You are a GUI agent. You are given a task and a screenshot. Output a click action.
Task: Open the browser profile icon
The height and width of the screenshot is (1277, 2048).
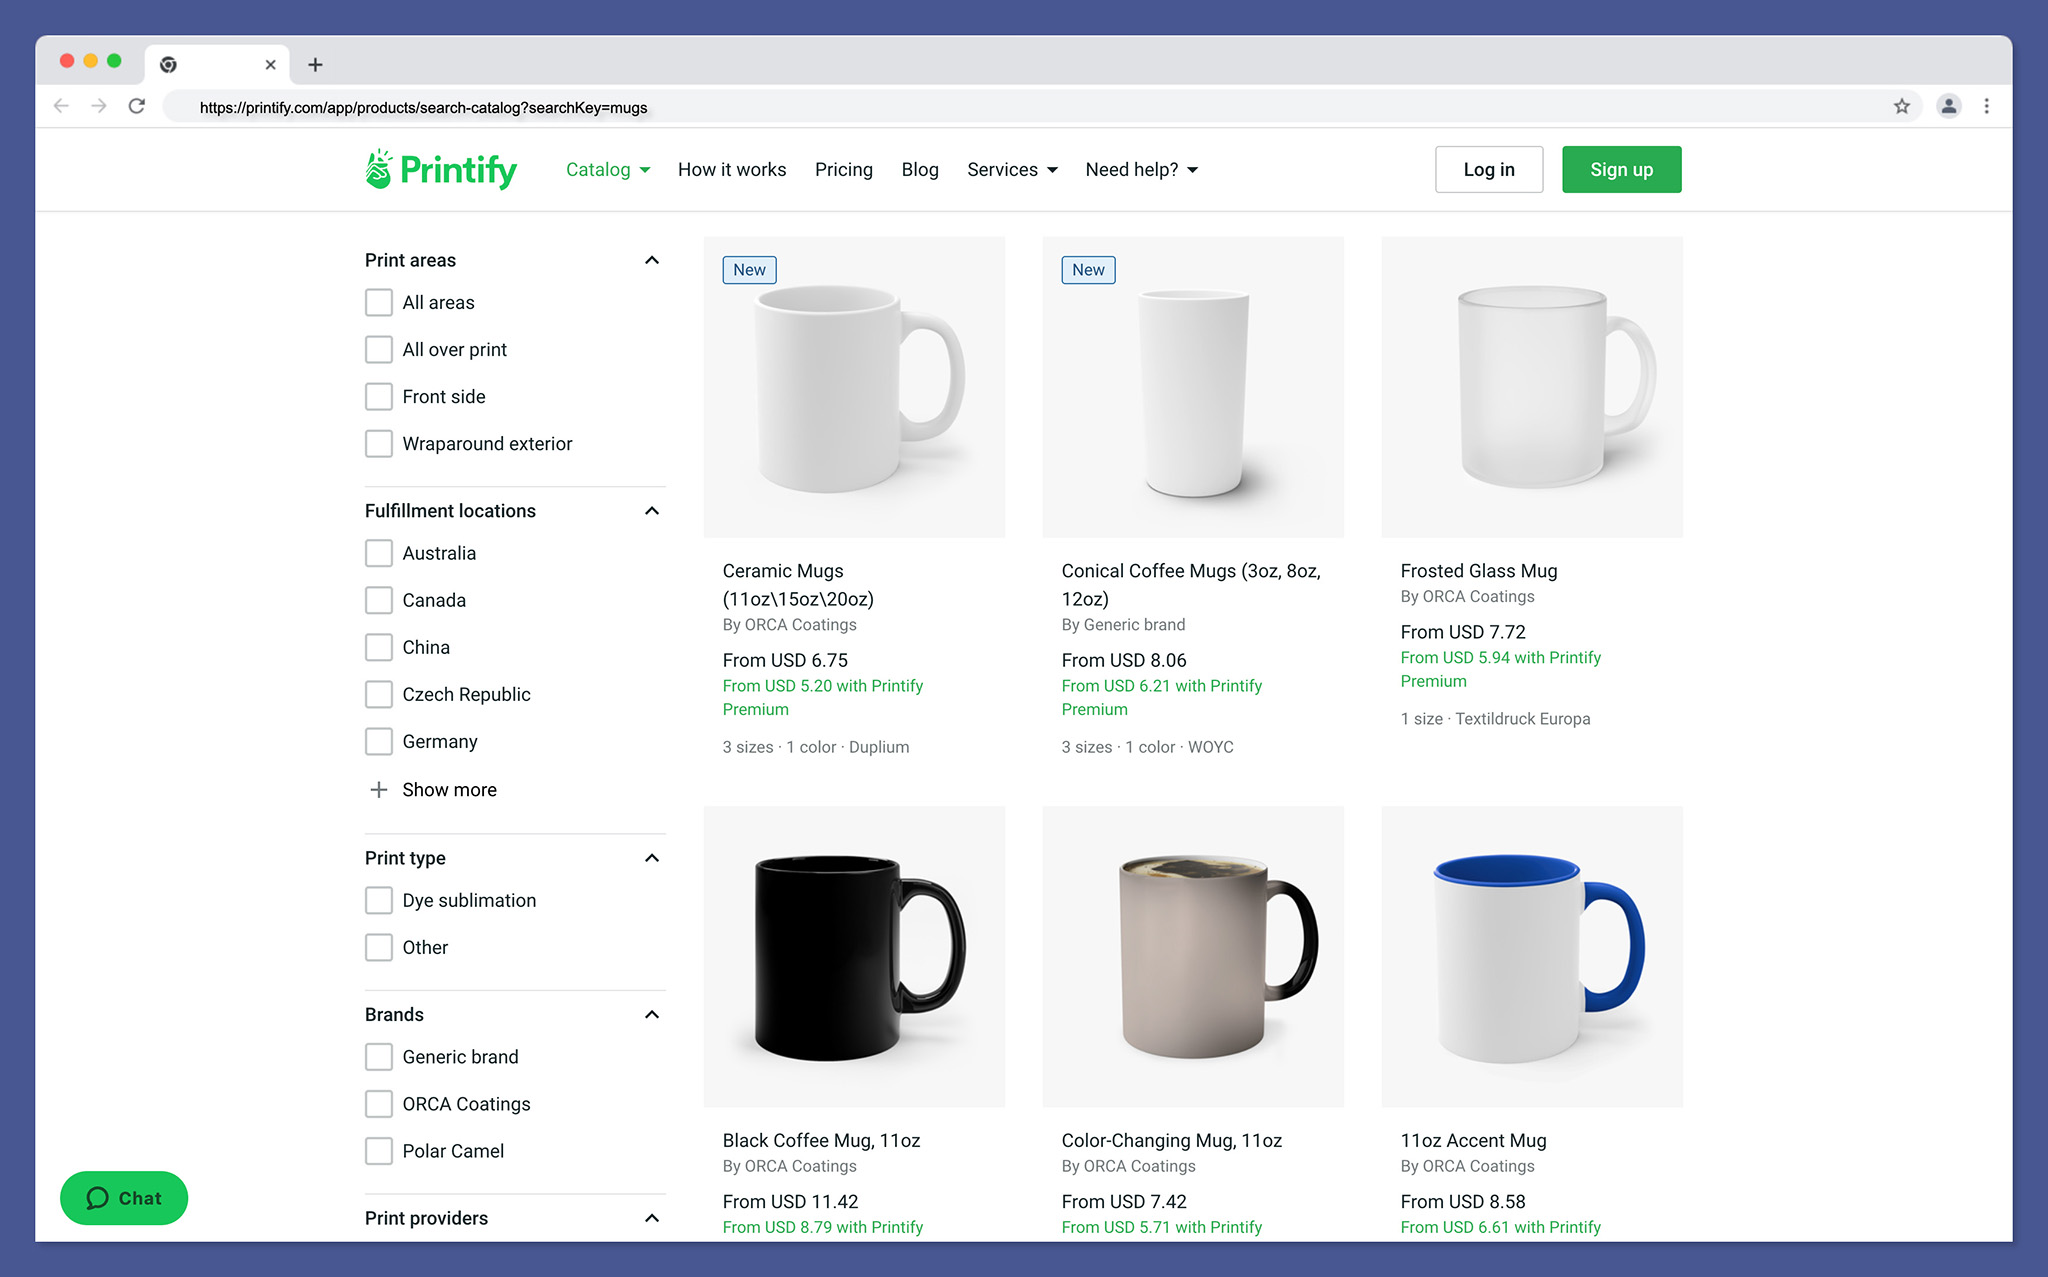coord(1948,106)
